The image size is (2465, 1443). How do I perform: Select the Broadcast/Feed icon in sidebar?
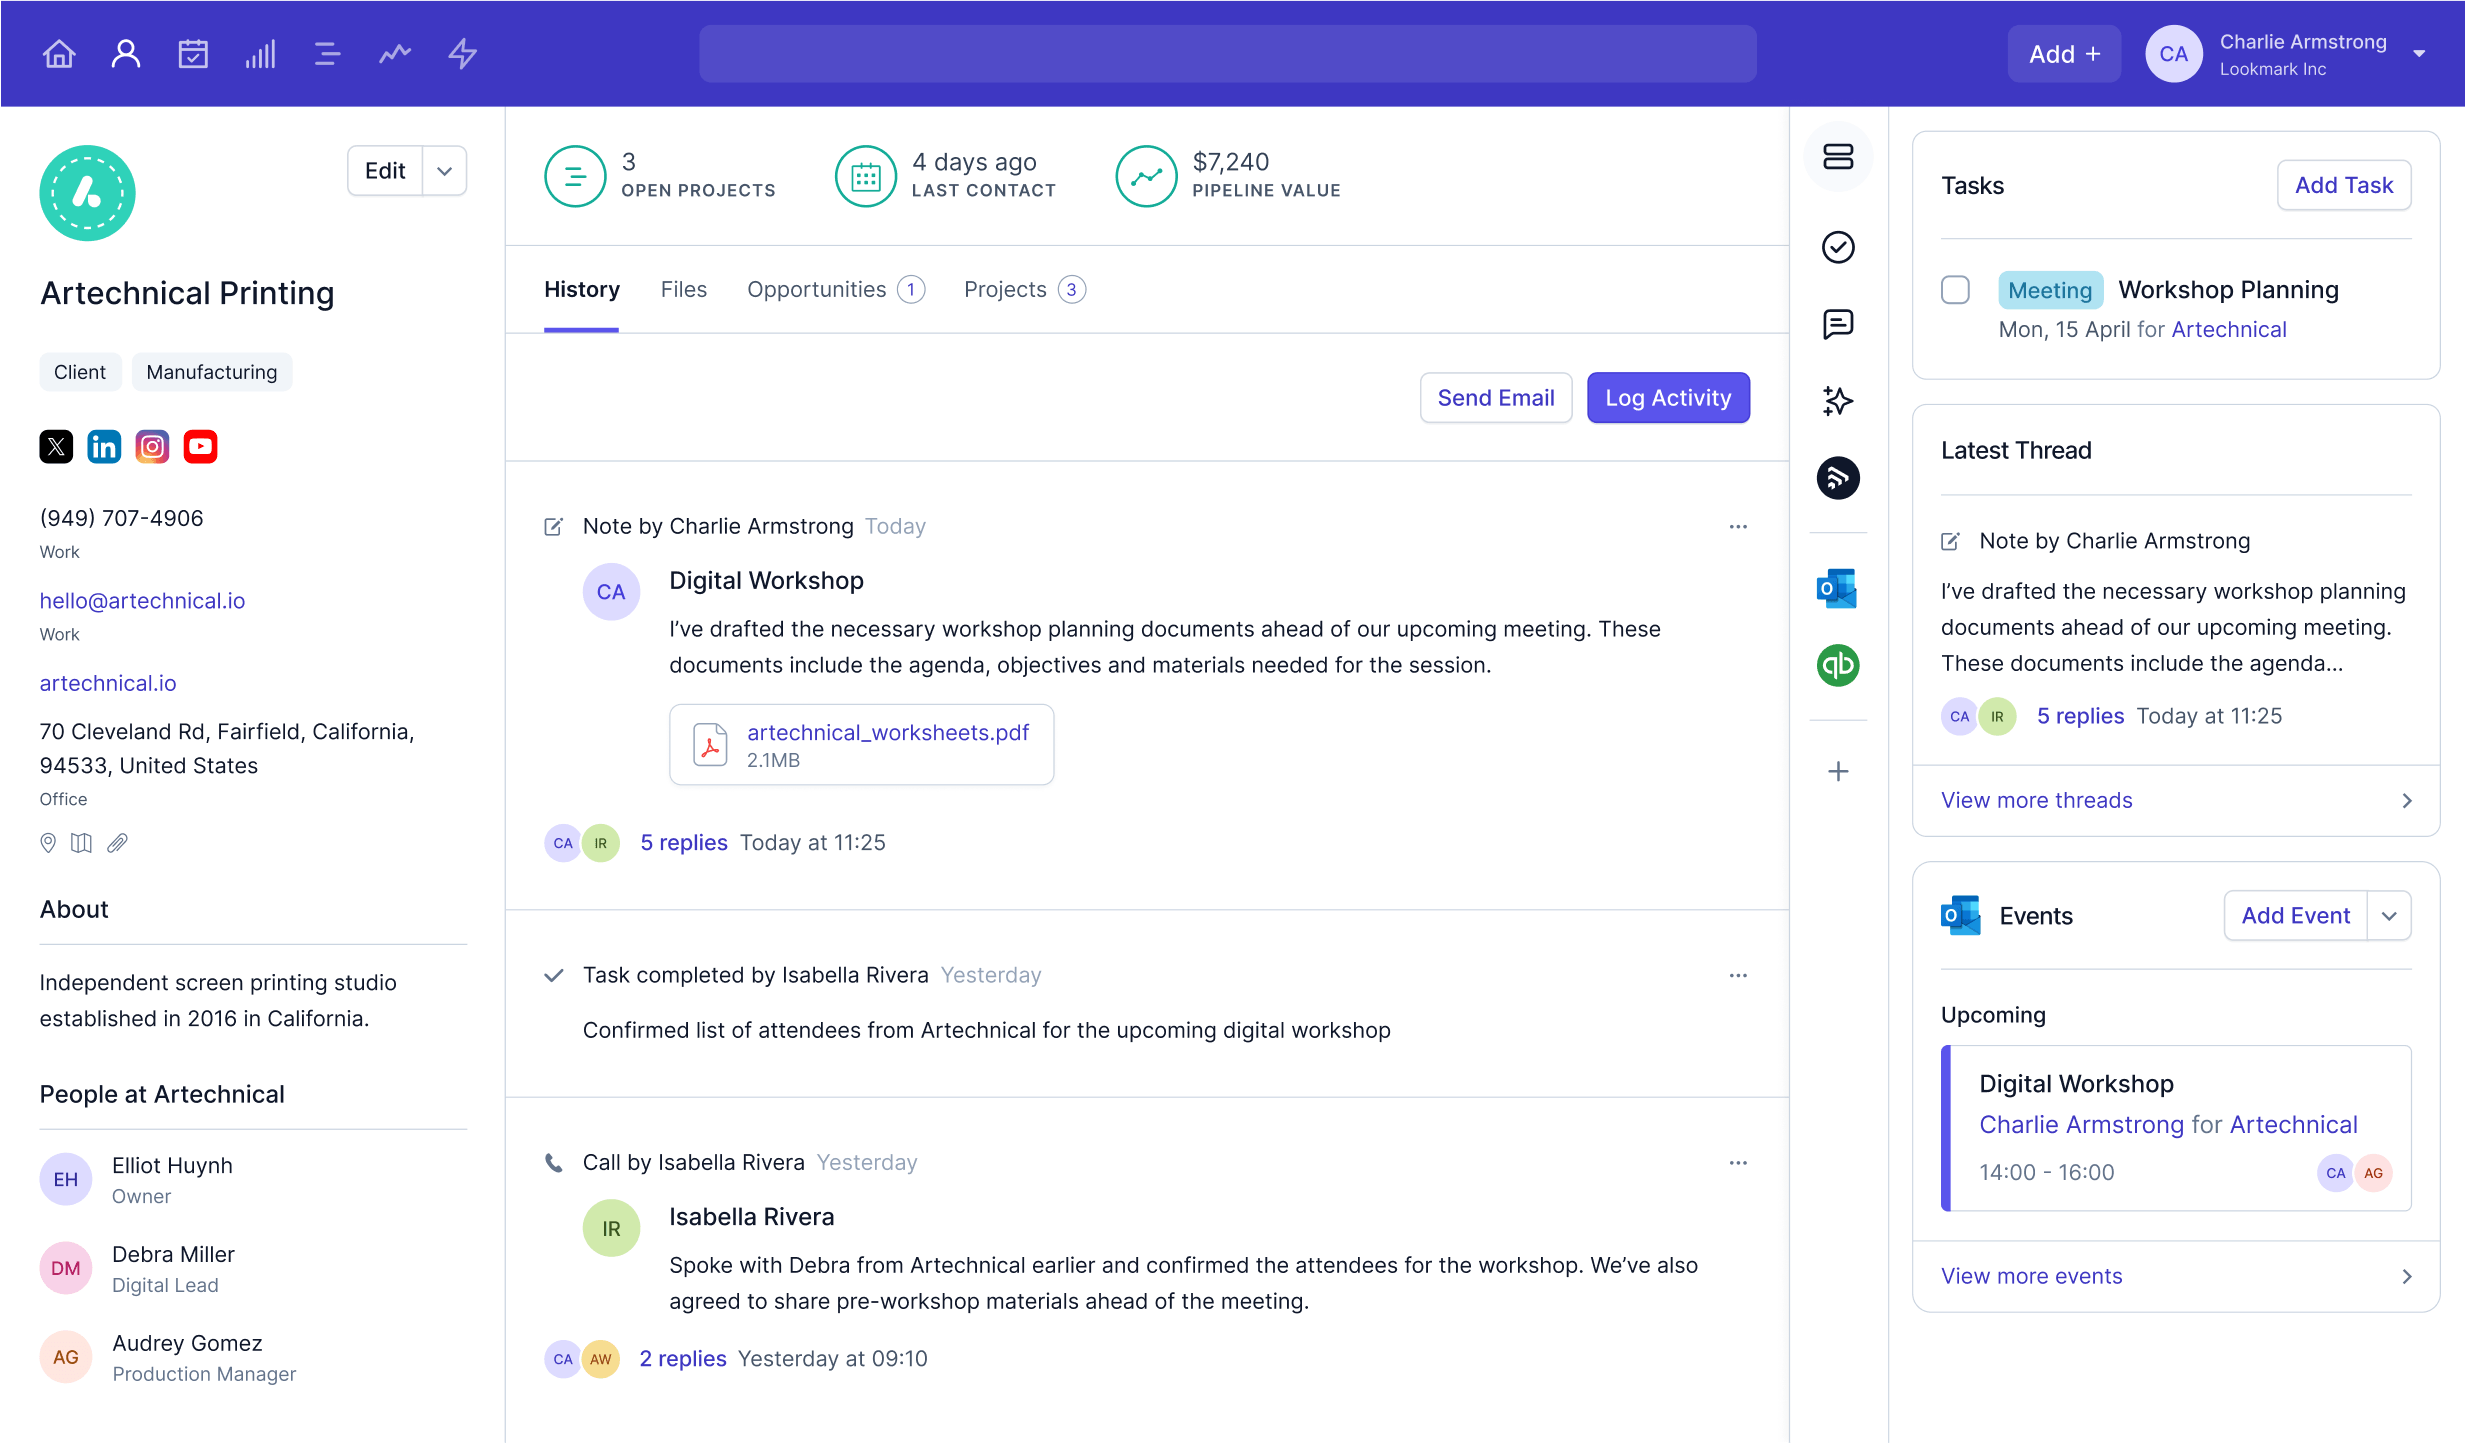(x=1840, y=478)
